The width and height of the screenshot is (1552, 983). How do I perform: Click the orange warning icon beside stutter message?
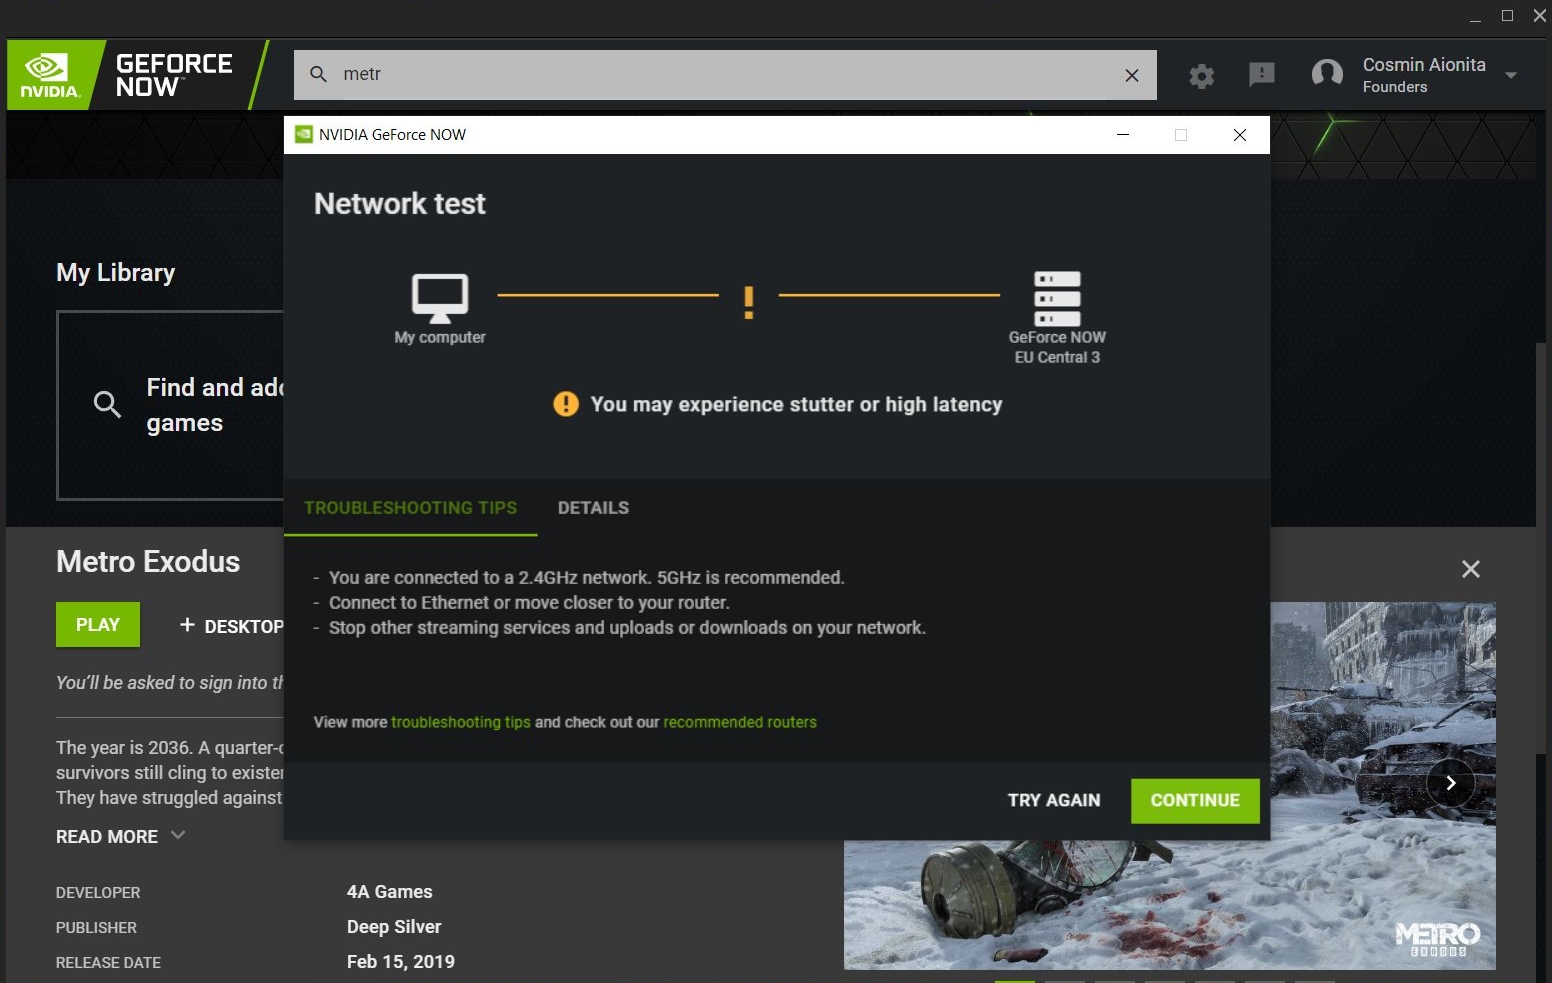(566, 404)
